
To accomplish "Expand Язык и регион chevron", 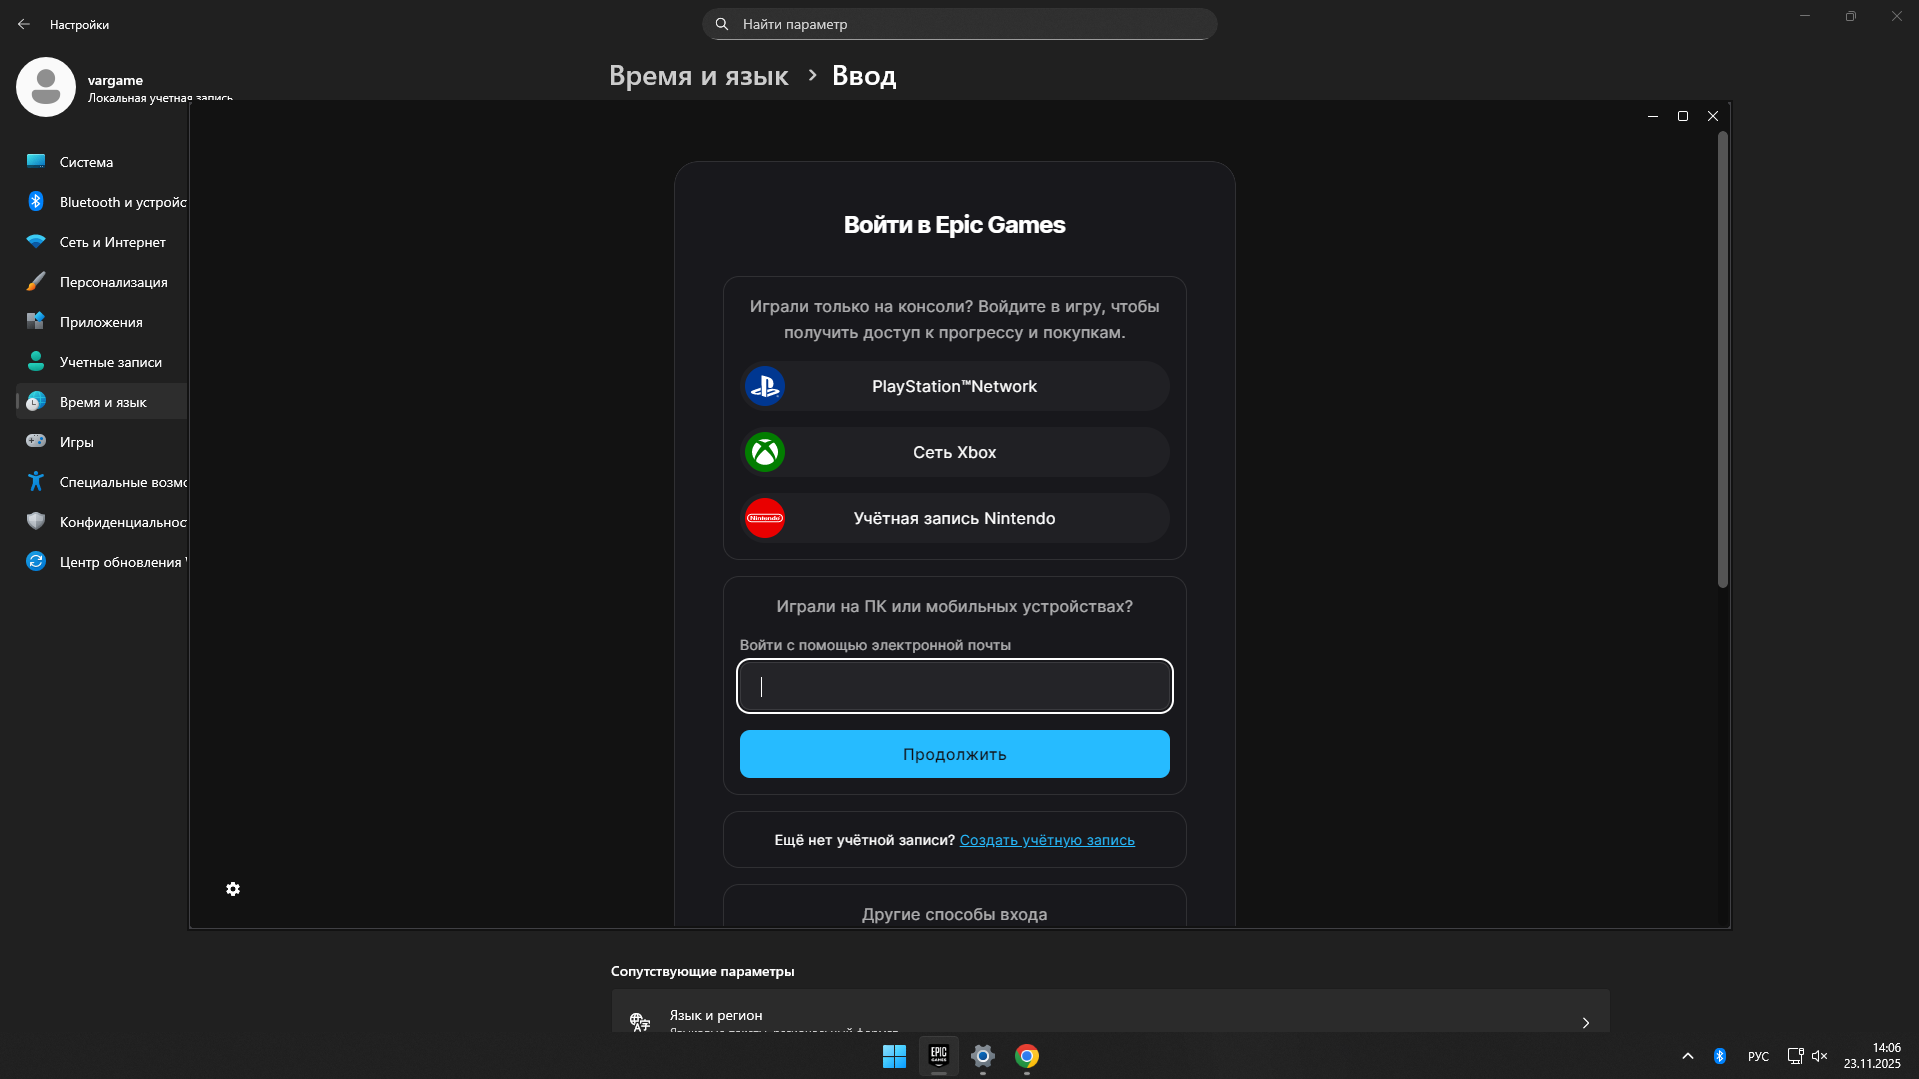I will [1585, 1022].
